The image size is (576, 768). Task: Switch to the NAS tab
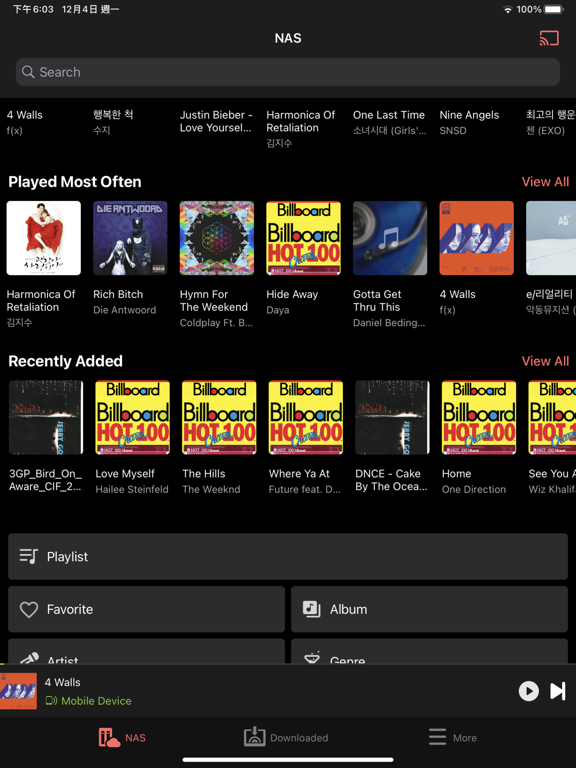(x=122, y=738)
